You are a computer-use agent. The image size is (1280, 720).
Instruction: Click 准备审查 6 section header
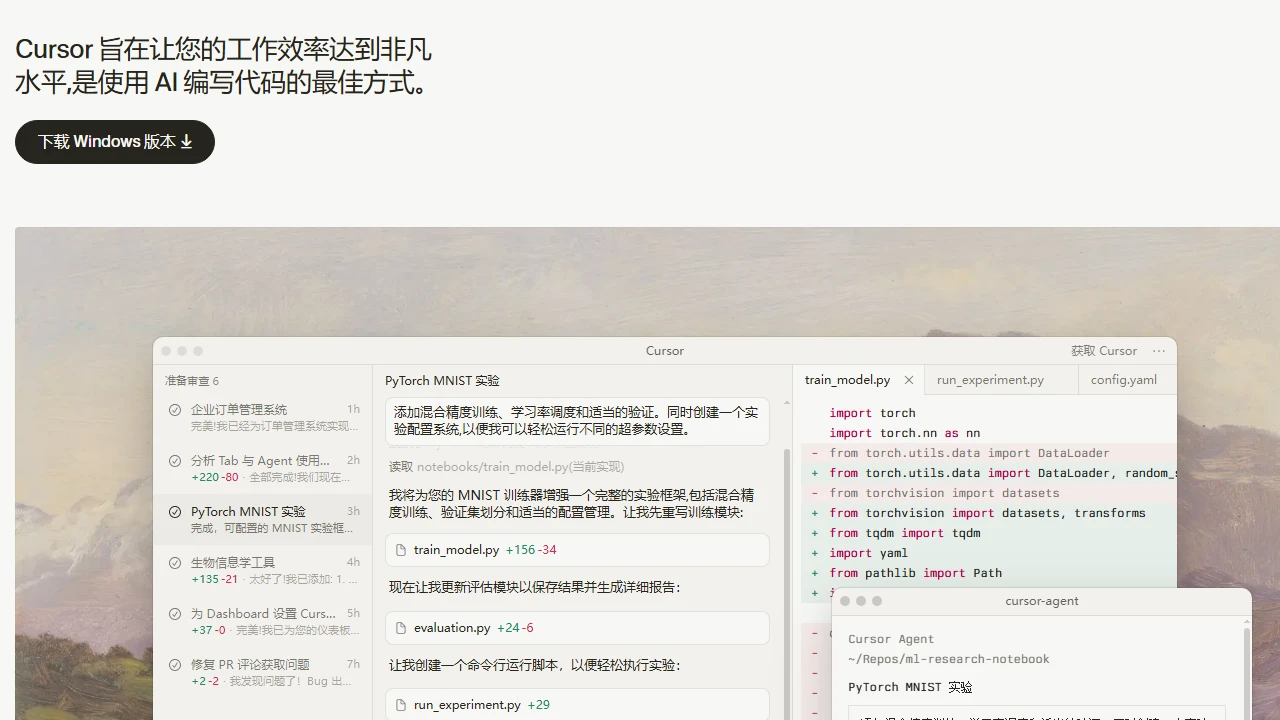pos(192,381)
